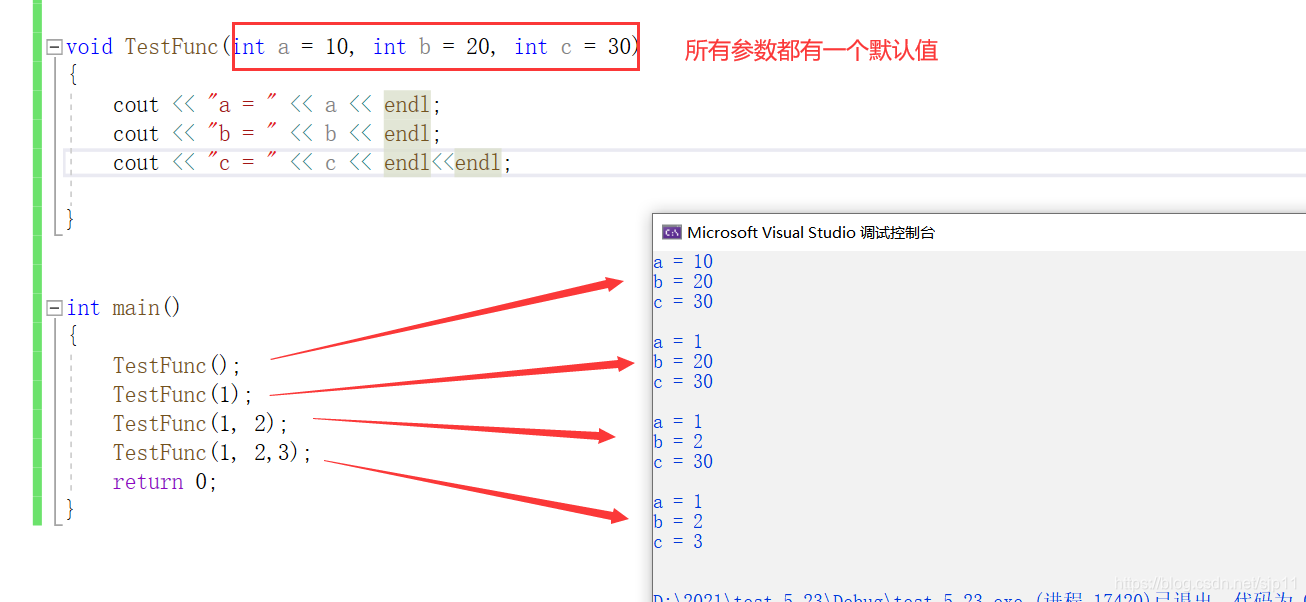
Task: Click the 'int main()' declaration
Action: [x=124, y=308]
